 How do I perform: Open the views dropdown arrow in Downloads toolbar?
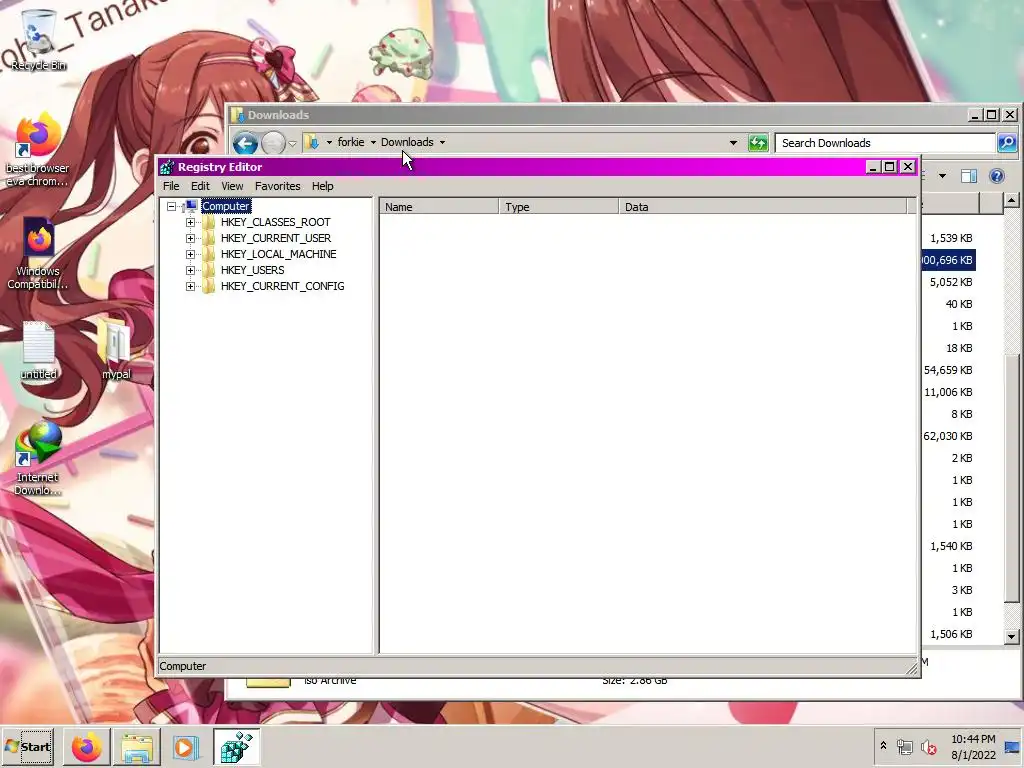pyautogui.click(x=942, y=176)
